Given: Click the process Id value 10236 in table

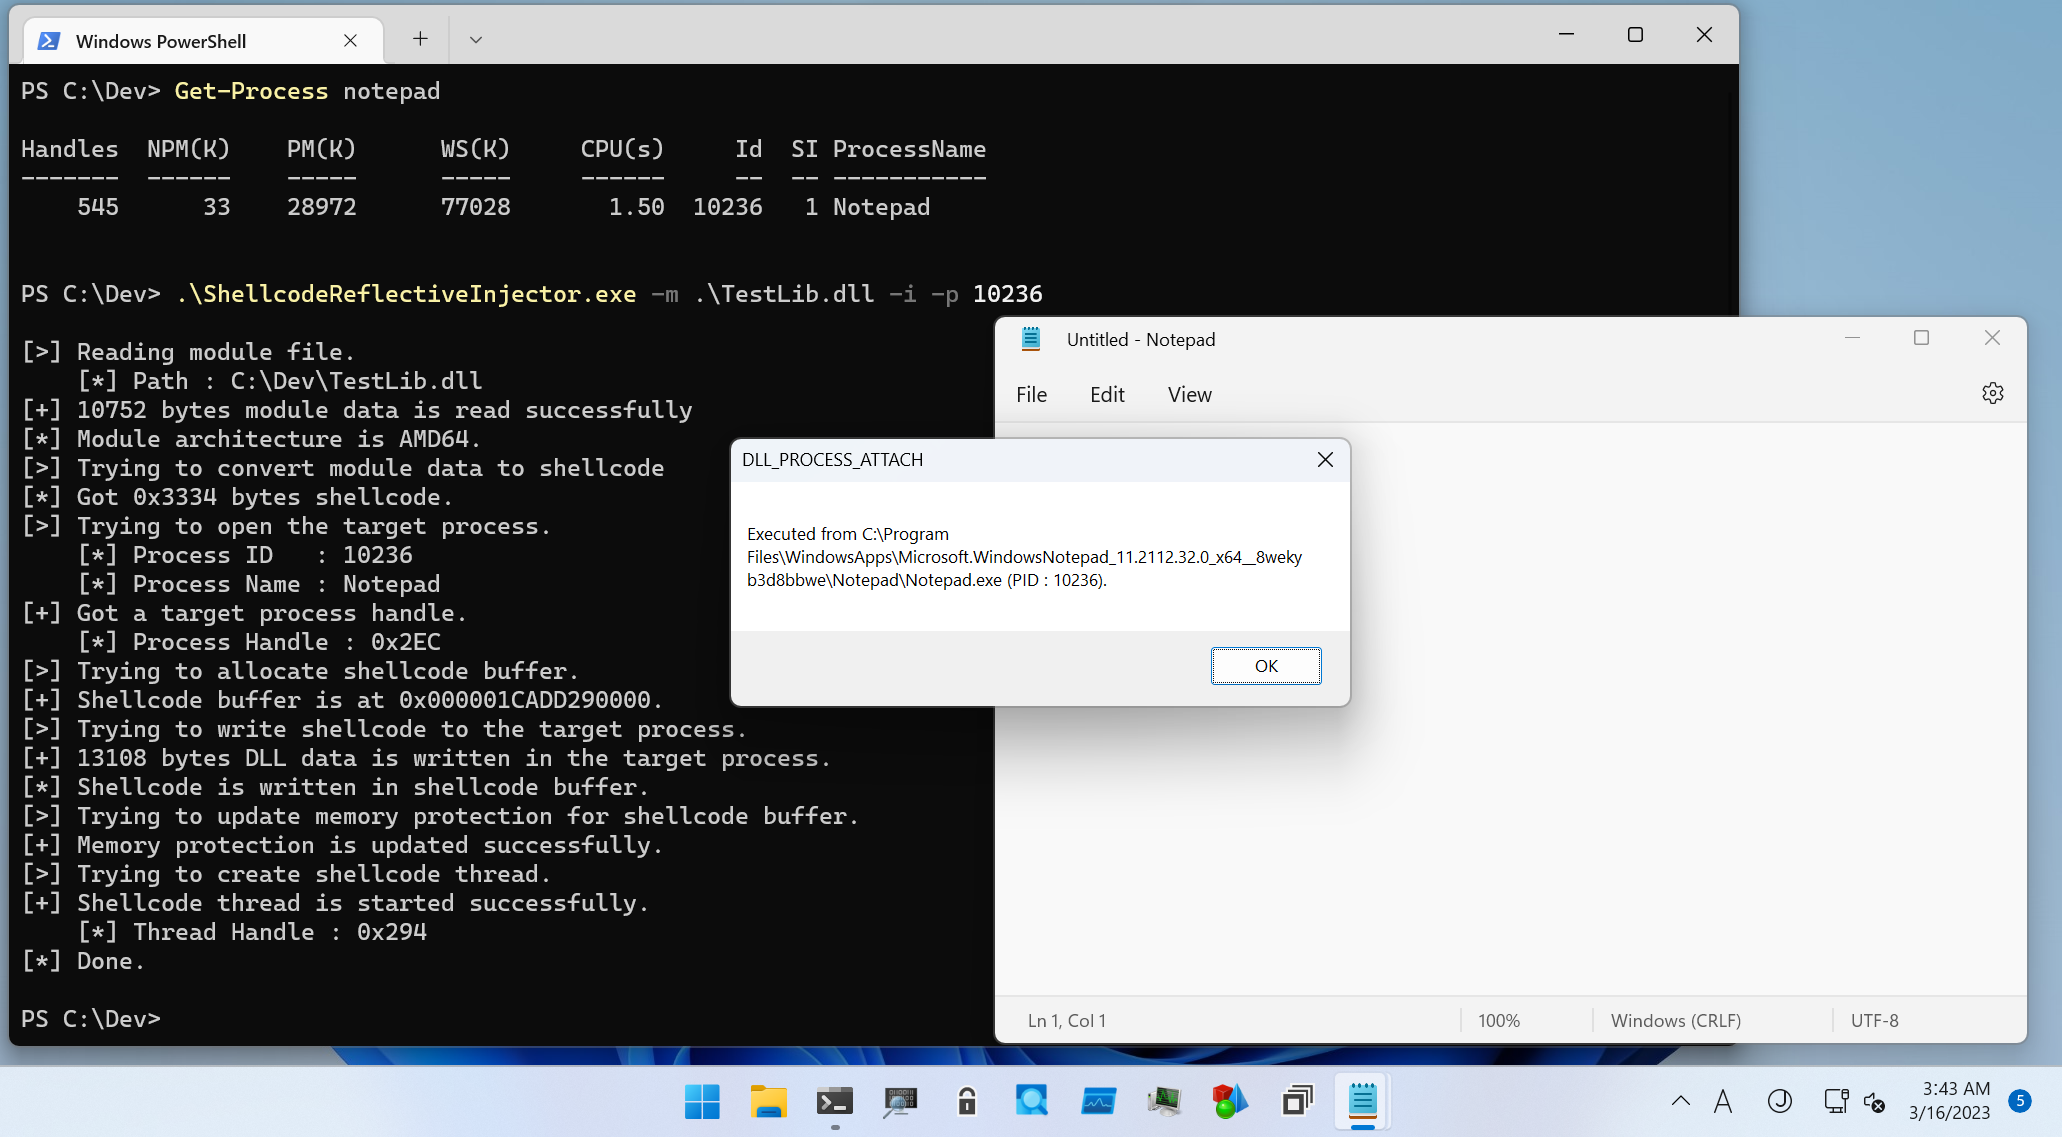Looking at the screenshot, I should coord(727,207).
